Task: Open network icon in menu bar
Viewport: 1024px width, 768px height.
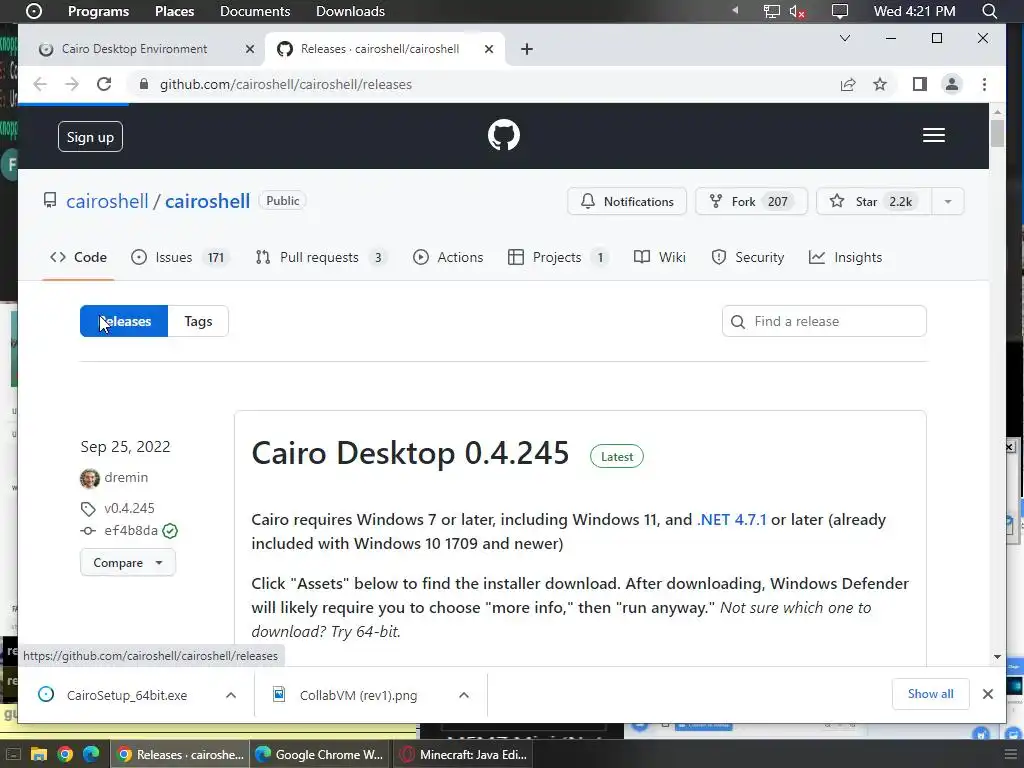Action: coord(771,11)
